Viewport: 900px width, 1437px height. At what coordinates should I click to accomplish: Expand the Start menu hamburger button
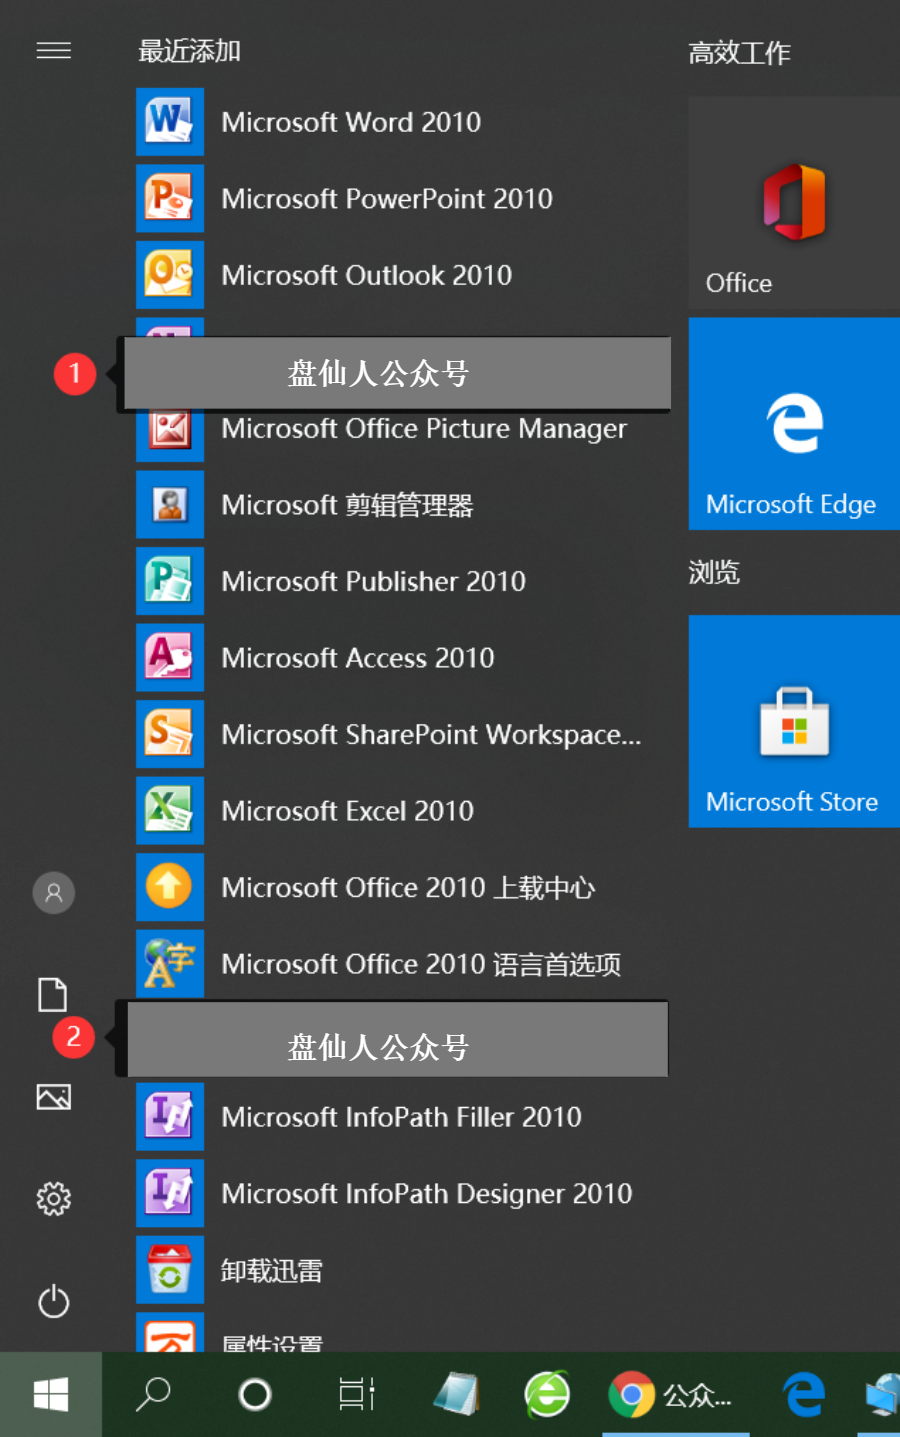click(54, 50)
